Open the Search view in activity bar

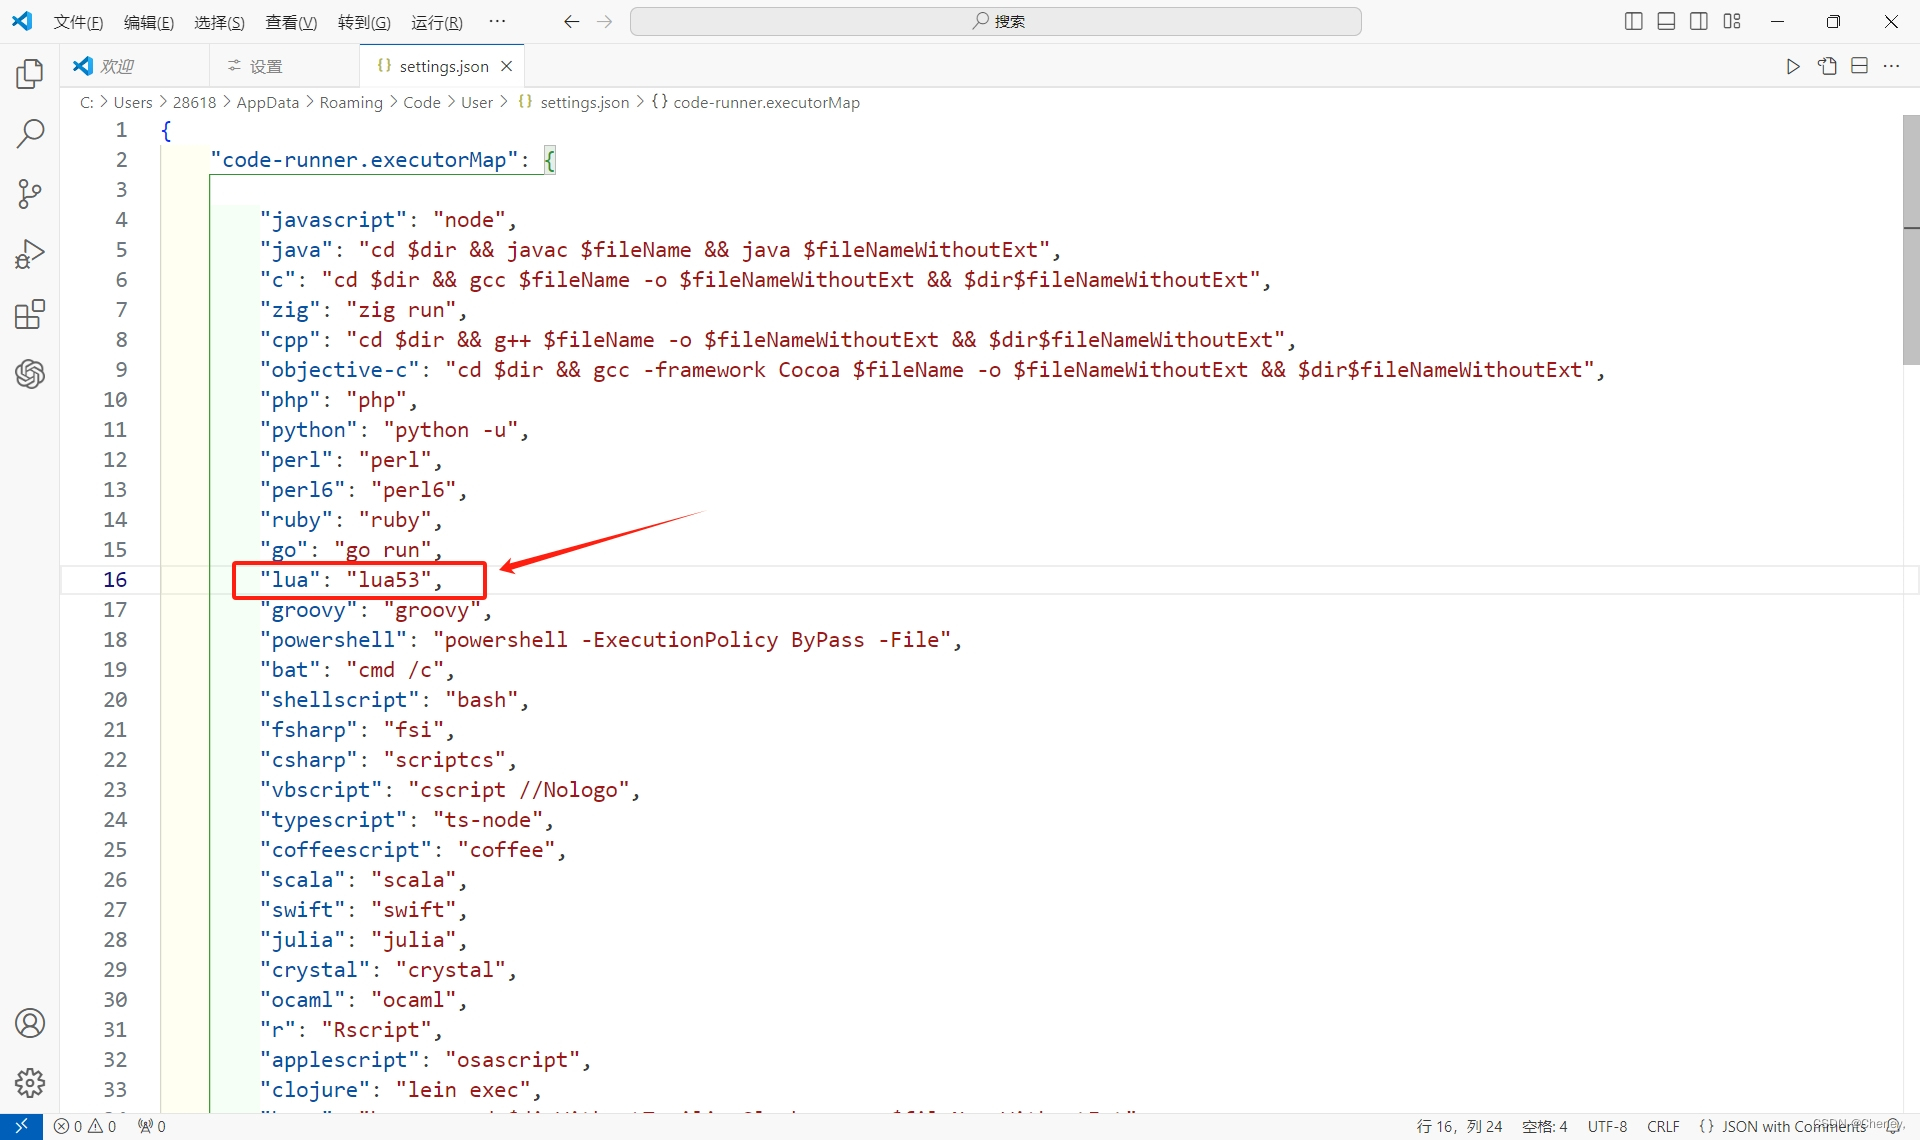click(30, 134)
